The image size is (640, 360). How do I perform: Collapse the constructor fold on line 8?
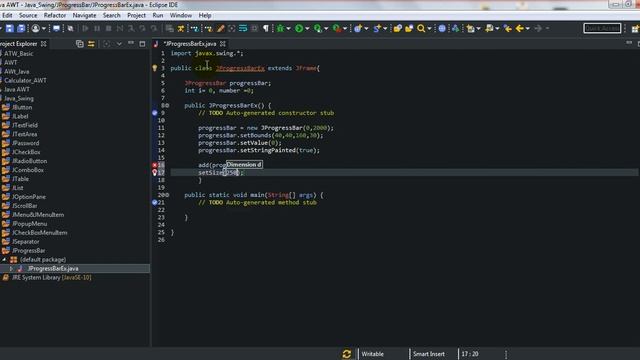(x=167, y=105)
